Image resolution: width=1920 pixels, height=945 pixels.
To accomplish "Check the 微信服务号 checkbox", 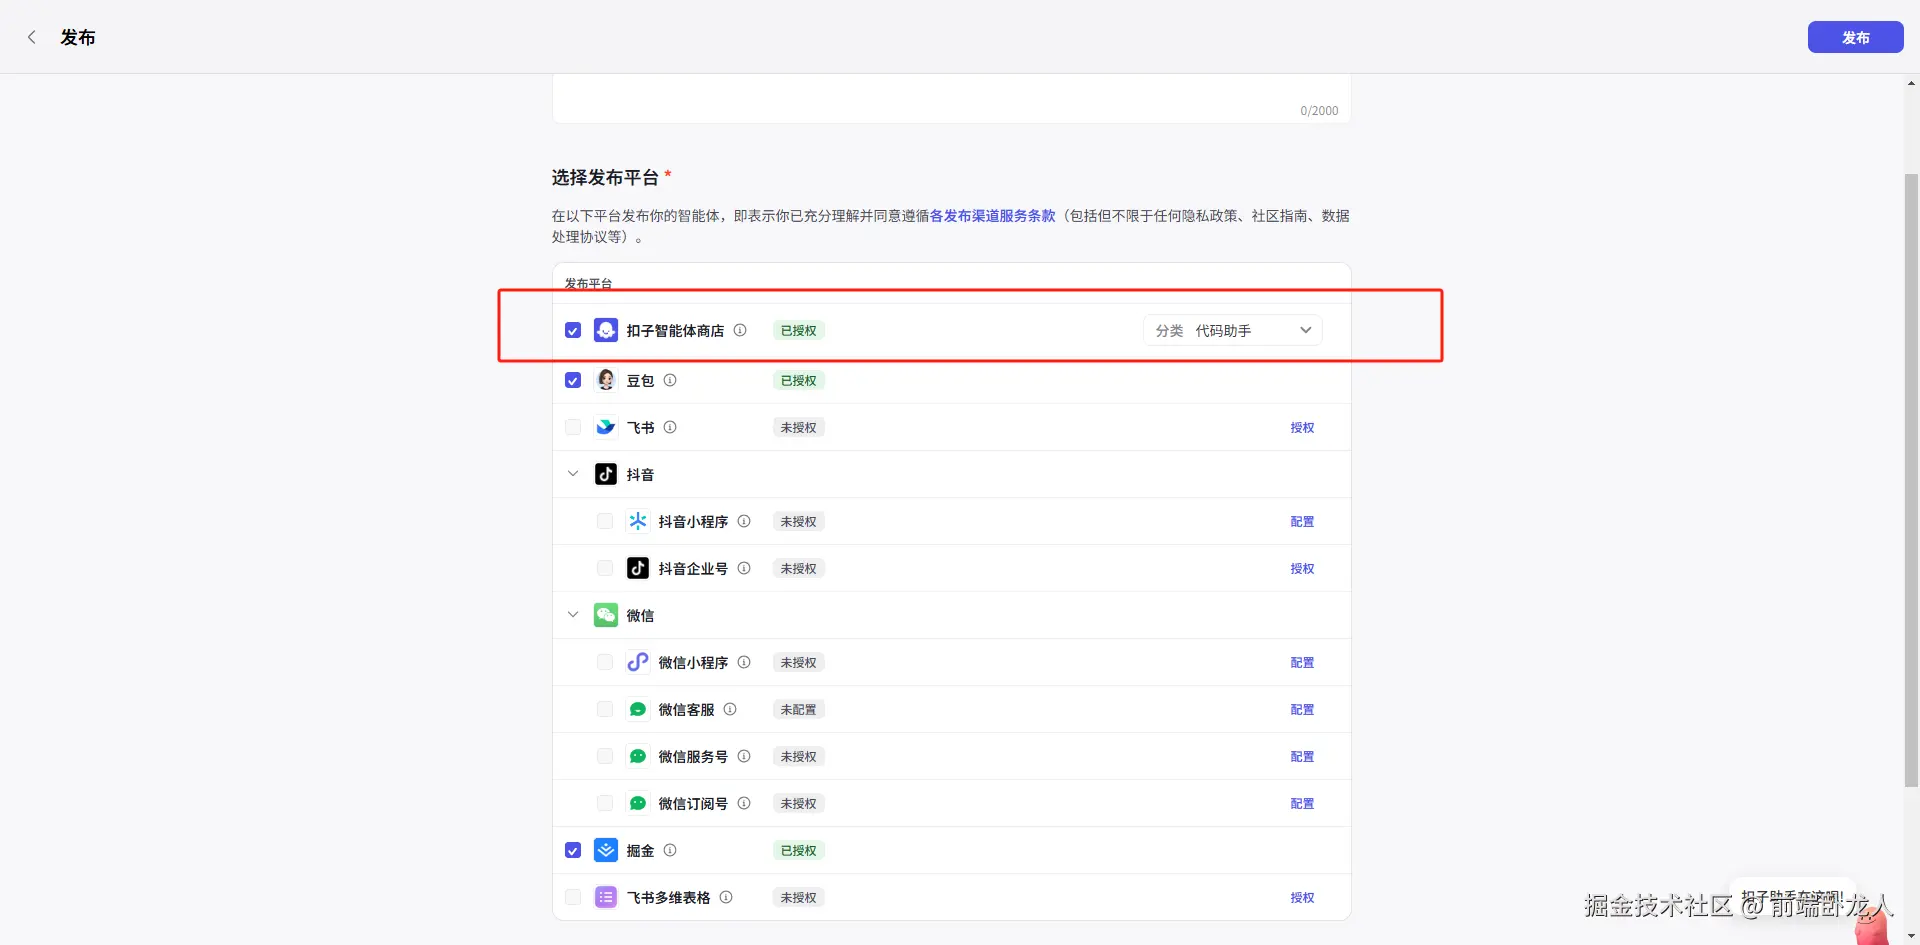I will 605,756.
